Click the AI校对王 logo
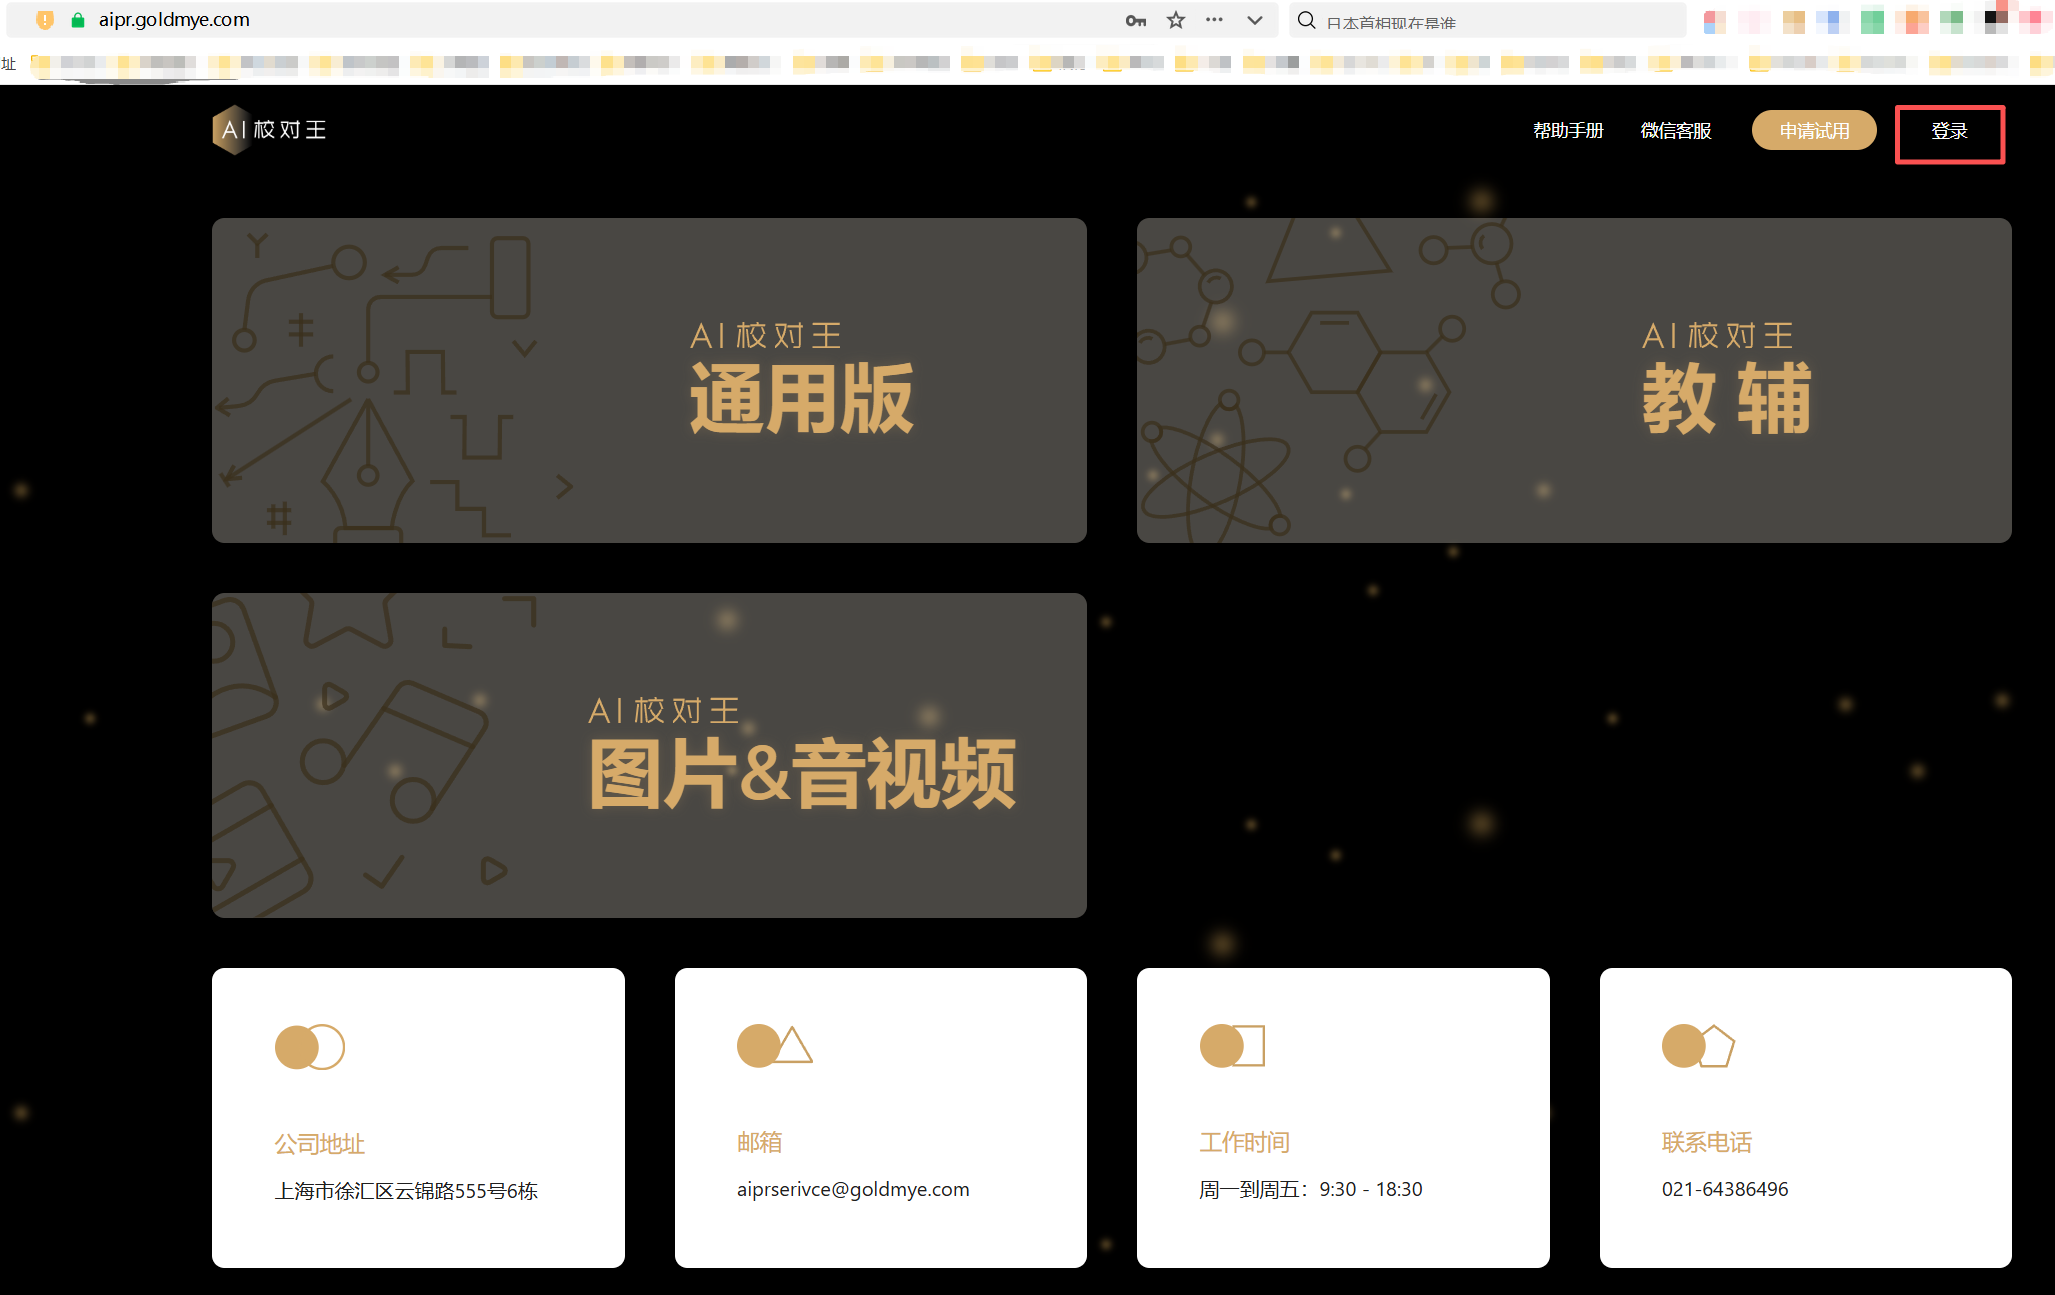Screen dimensions: 2055x1295 coord(270,130)
